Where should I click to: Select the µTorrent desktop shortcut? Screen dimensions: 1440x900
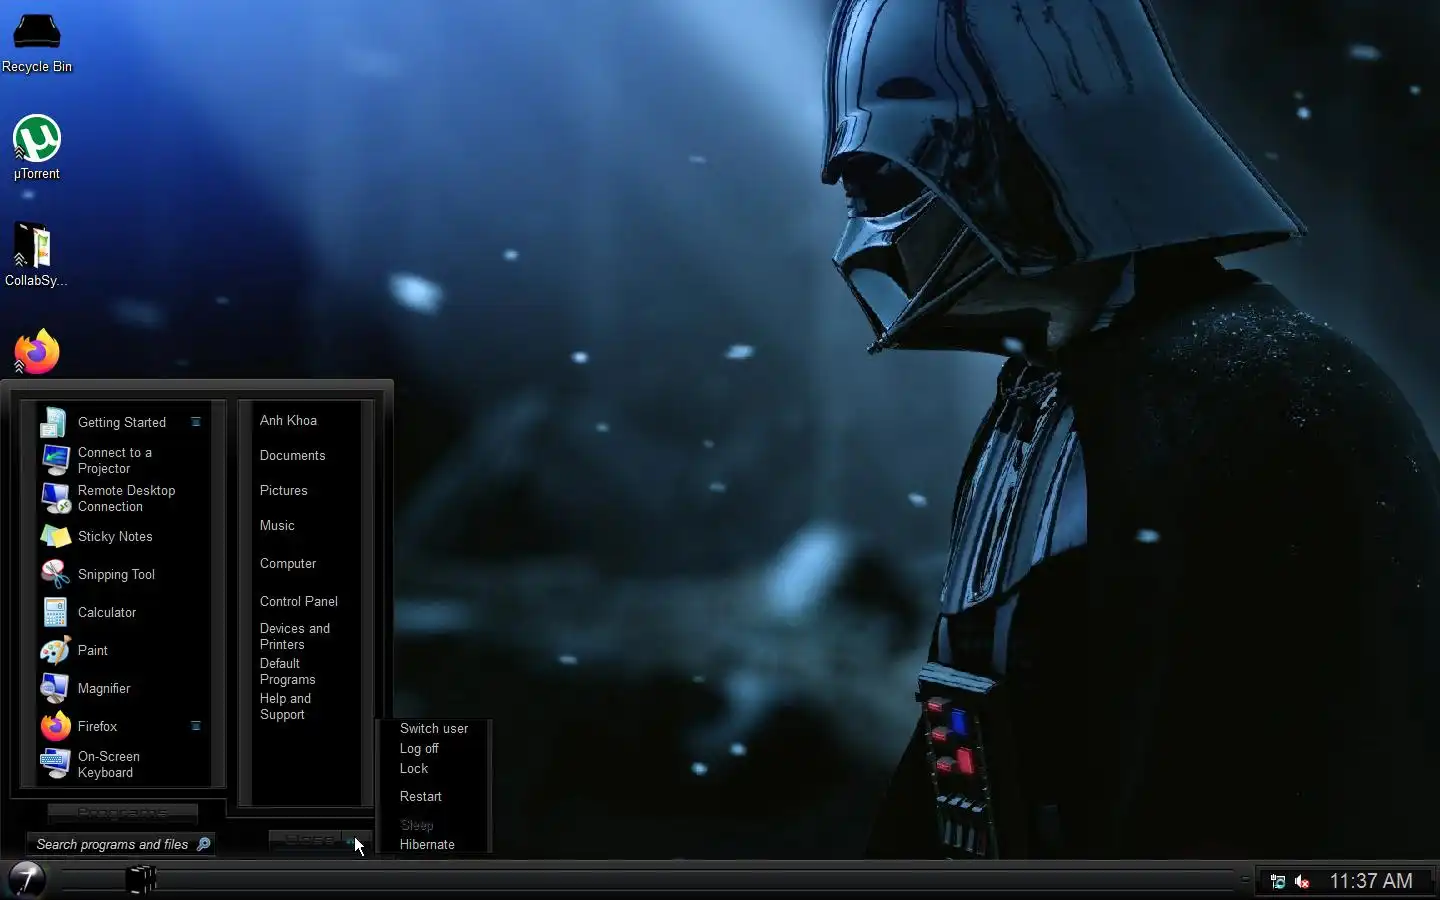(x=37, y=147)
